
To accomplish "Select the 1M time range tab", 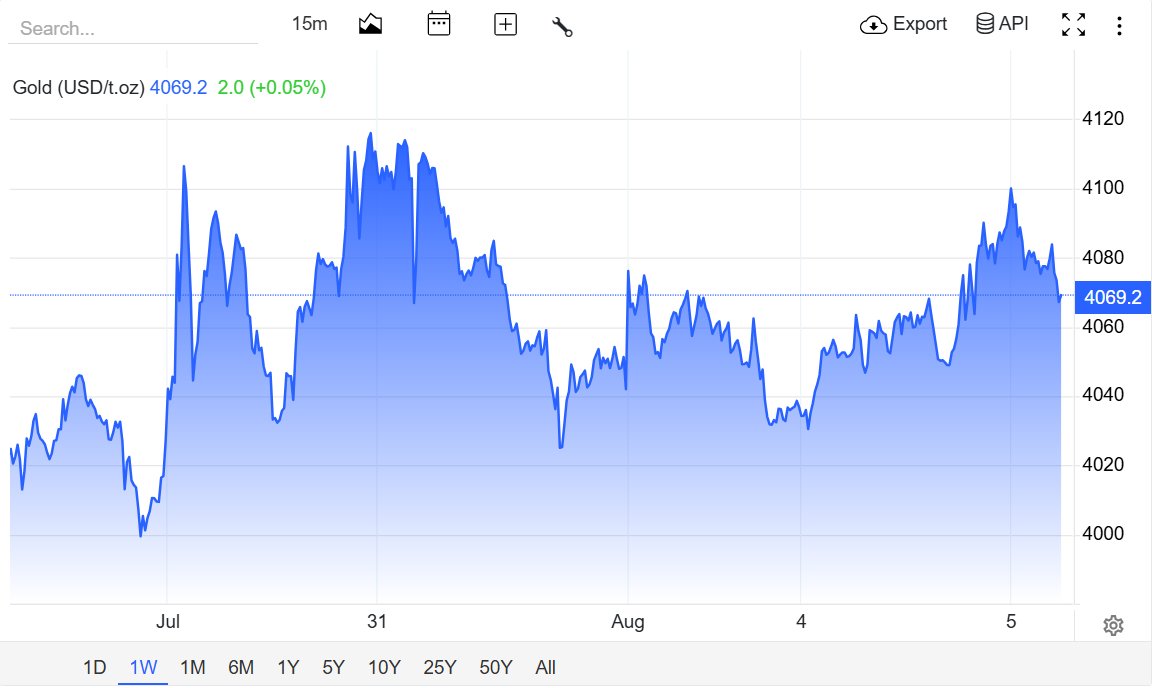I will coord(192,667).
